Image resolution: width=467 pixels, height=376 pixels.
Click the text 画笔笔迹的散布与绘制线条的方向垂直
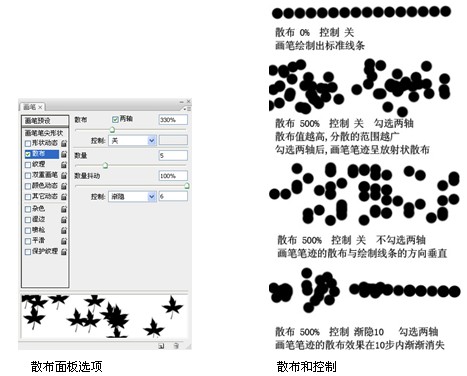(x=362, y=253)
